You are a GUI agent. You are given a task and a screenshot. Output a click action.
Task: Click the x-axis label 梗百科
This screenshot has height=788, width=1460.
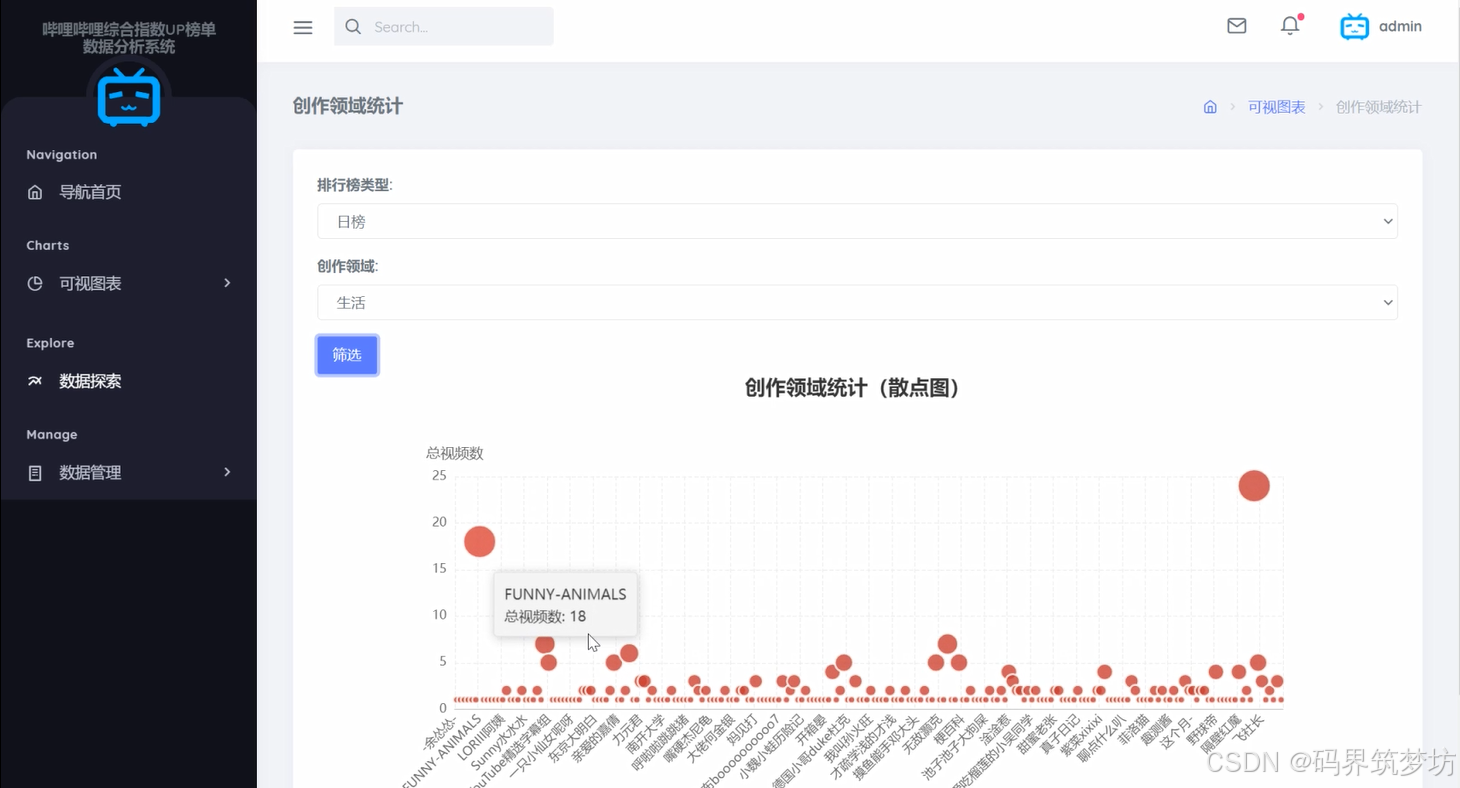[x=947, y=730]
